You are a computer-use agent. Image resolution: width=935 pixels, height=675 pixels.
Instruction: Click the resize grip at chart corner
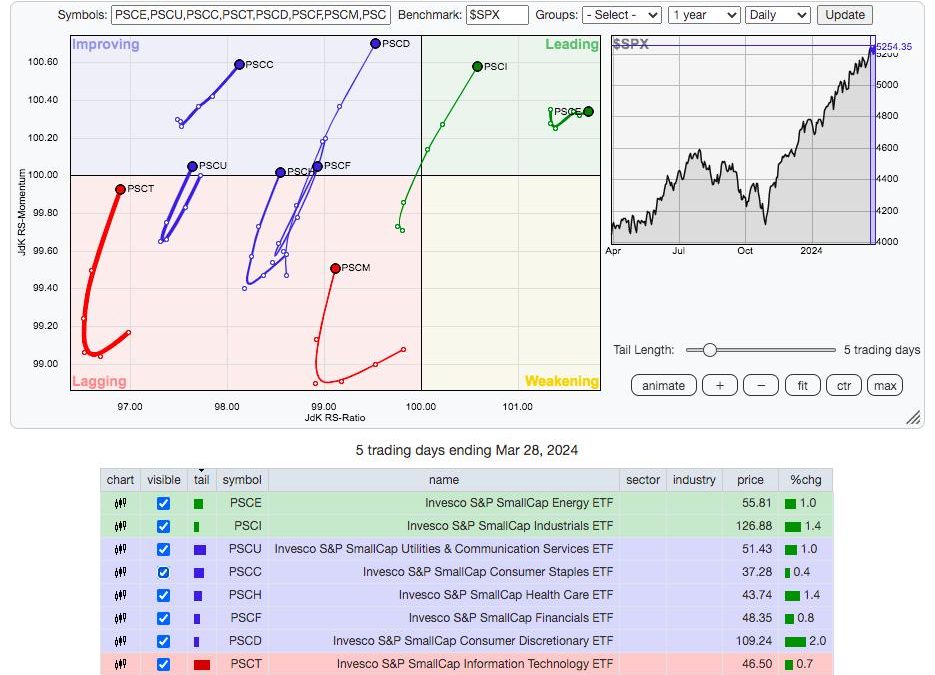[x=913, y=417]
